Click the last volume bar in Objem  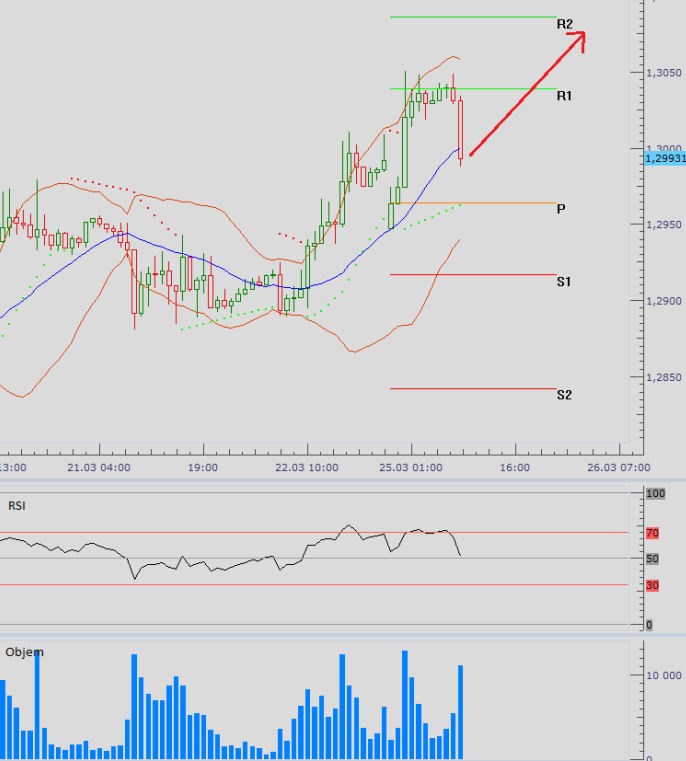(460, 712)
